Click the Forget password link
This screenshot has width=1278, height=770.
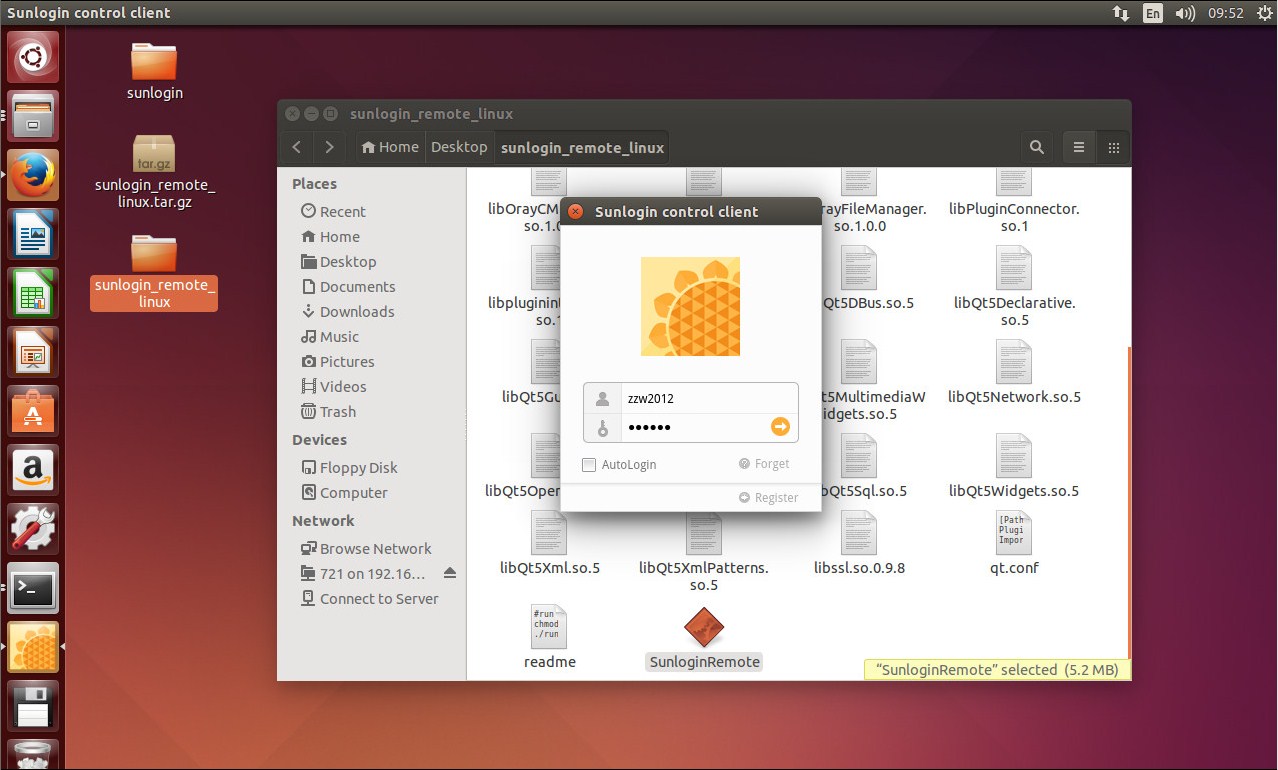764,464
